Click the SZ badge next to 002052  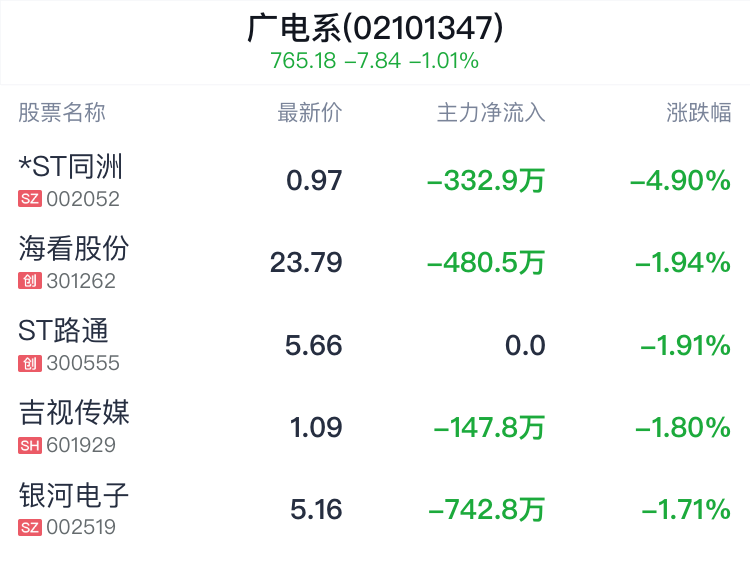tap(30, 199)
